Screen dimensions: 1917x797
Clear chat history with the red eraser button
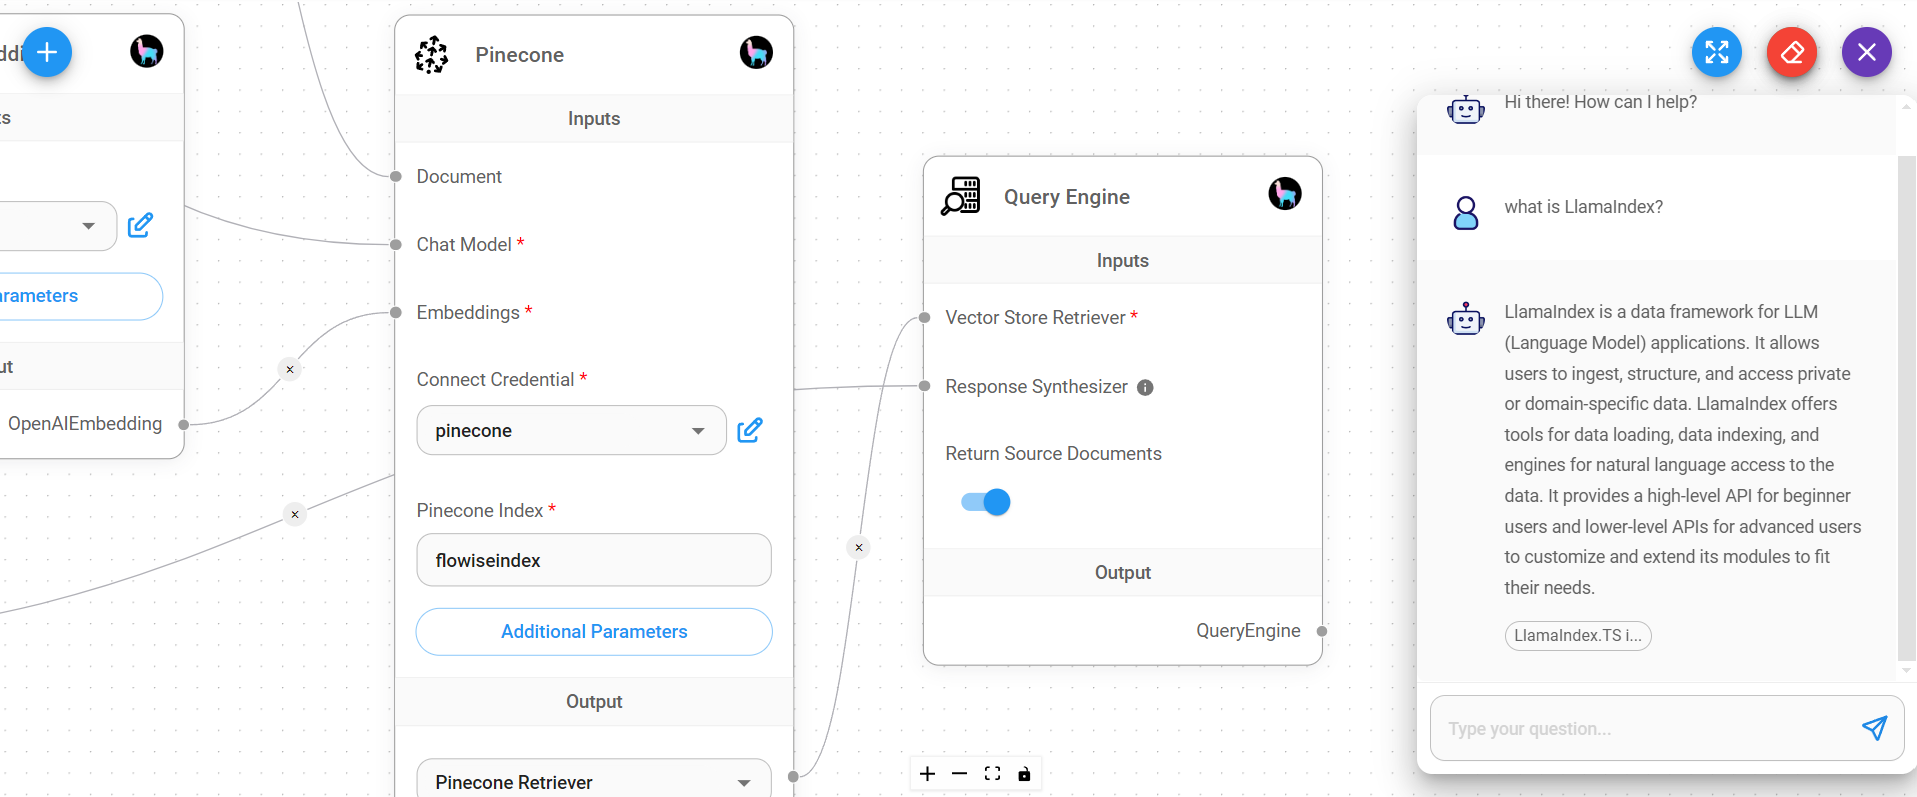coord(1791,52)
